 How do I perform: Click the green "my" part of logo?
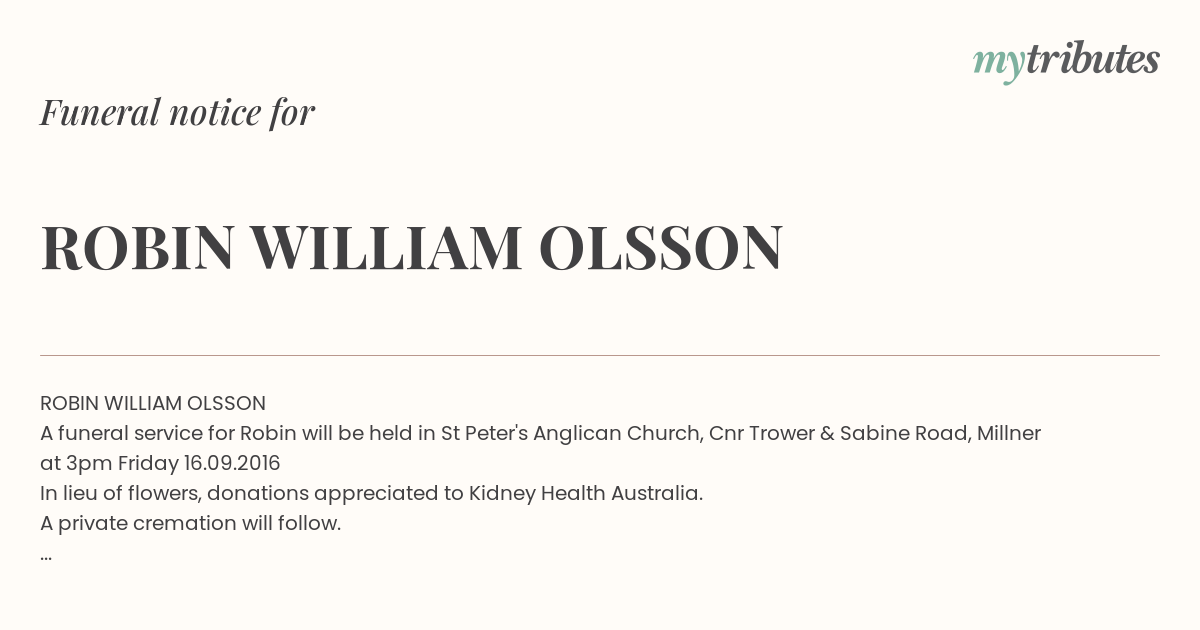pos(999,64)
